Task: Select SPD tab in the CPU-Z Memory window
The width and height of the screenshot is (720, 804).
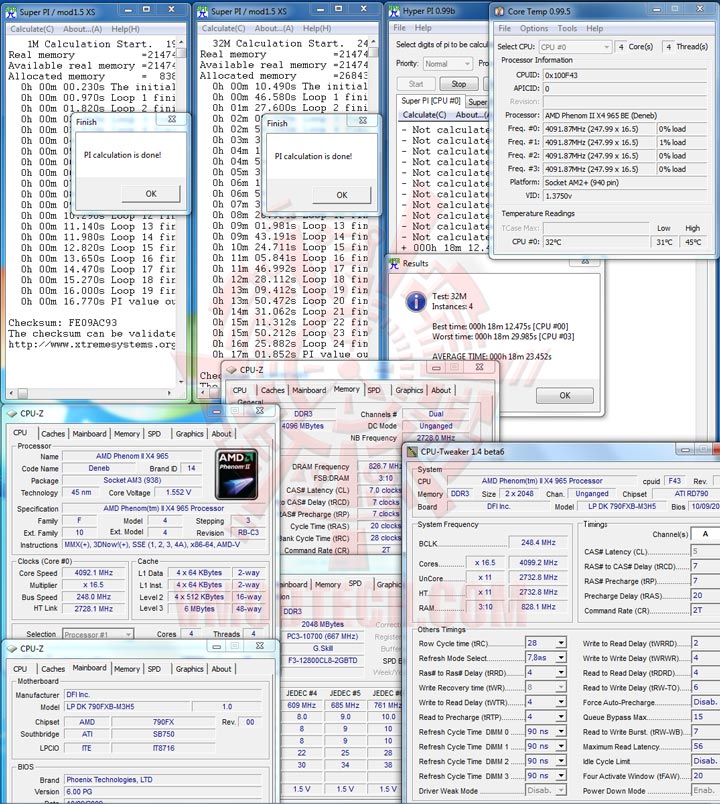Action: [374, 390]
